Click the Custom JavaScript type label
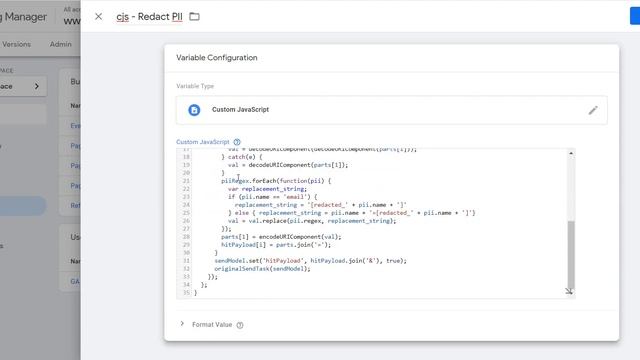 pos(240,109)
